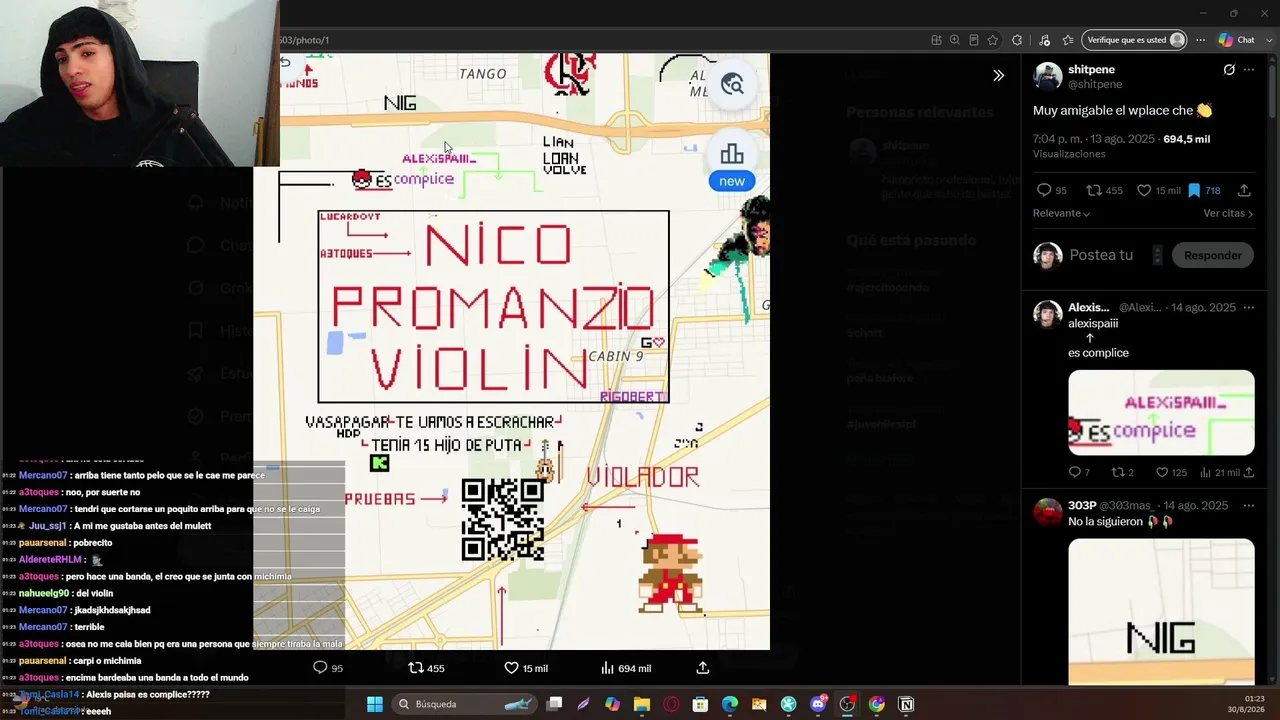Click the tweet text 'Muy amigable el wplace che'
Viewport: 1280px width, 720px height.
point(1114,110)
